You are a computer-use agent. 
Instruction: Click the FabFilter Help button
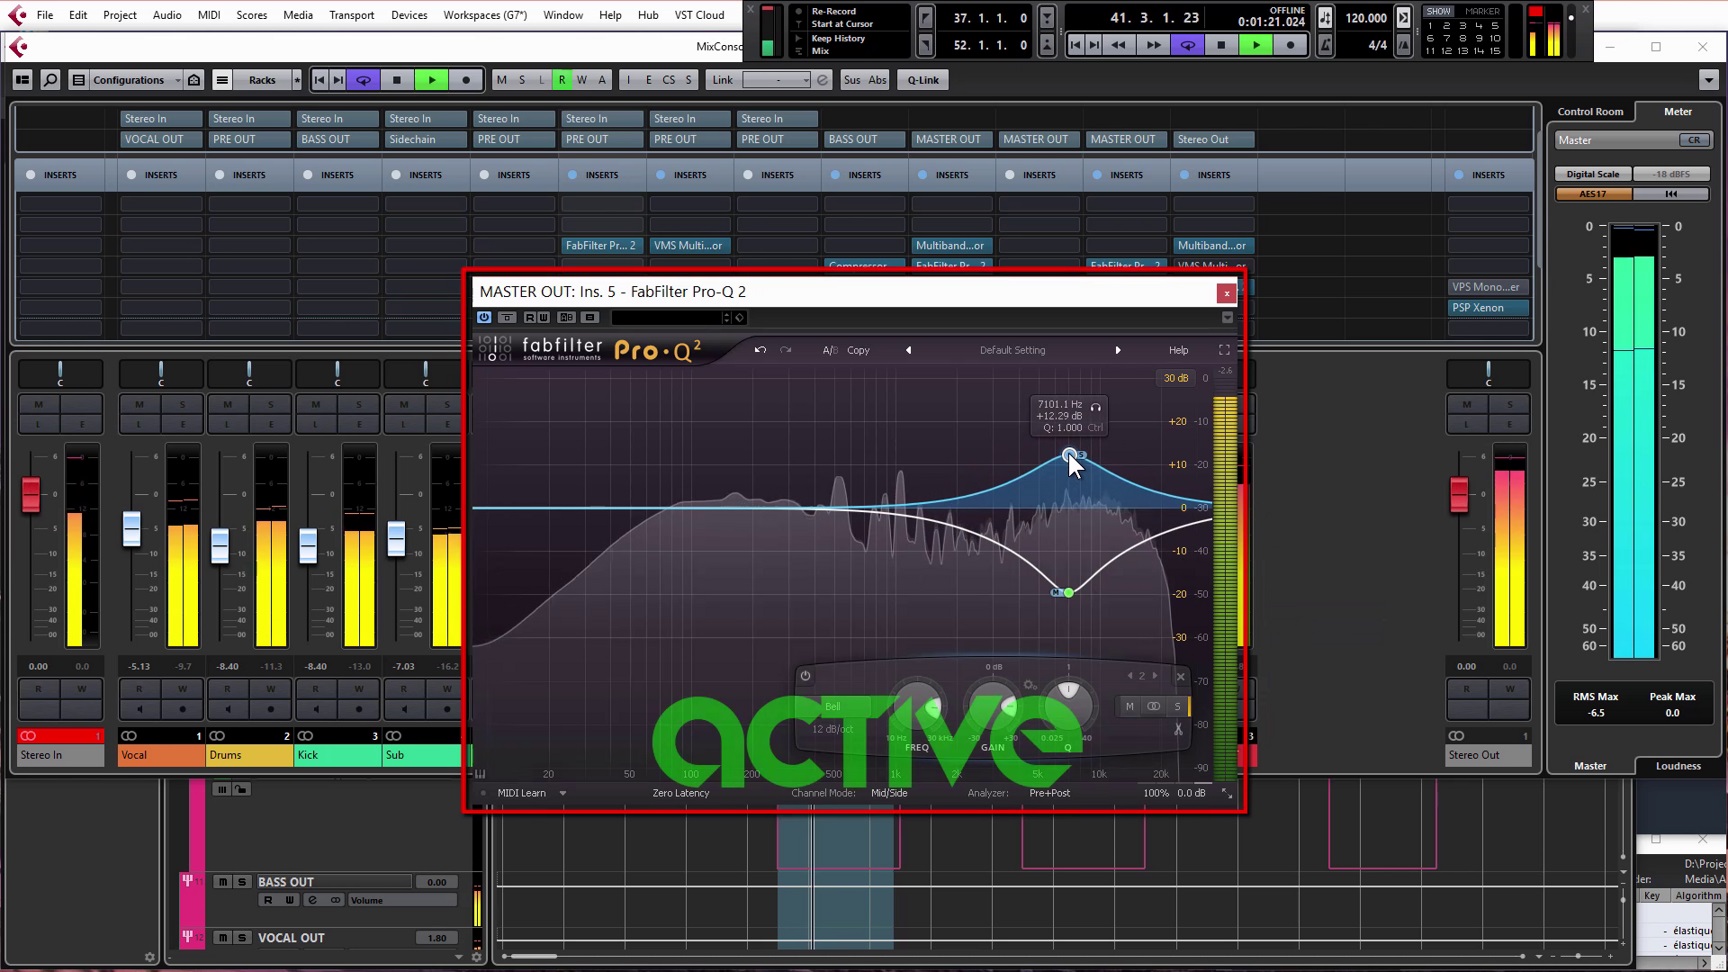1178,350
